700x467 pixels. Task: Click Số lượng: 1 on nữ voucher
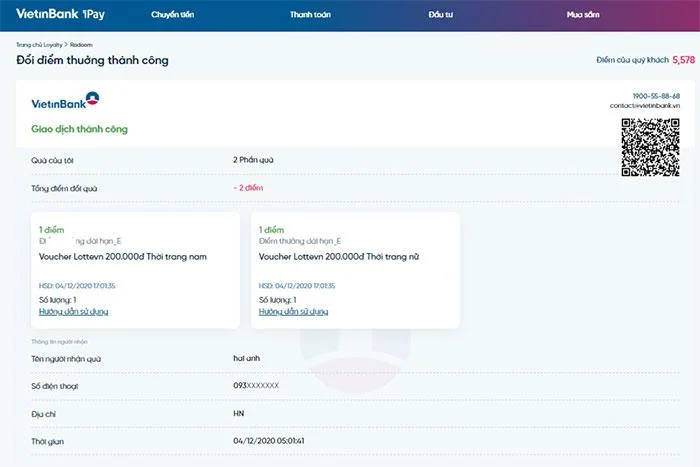pyautogui.click(x=278, y=300)
